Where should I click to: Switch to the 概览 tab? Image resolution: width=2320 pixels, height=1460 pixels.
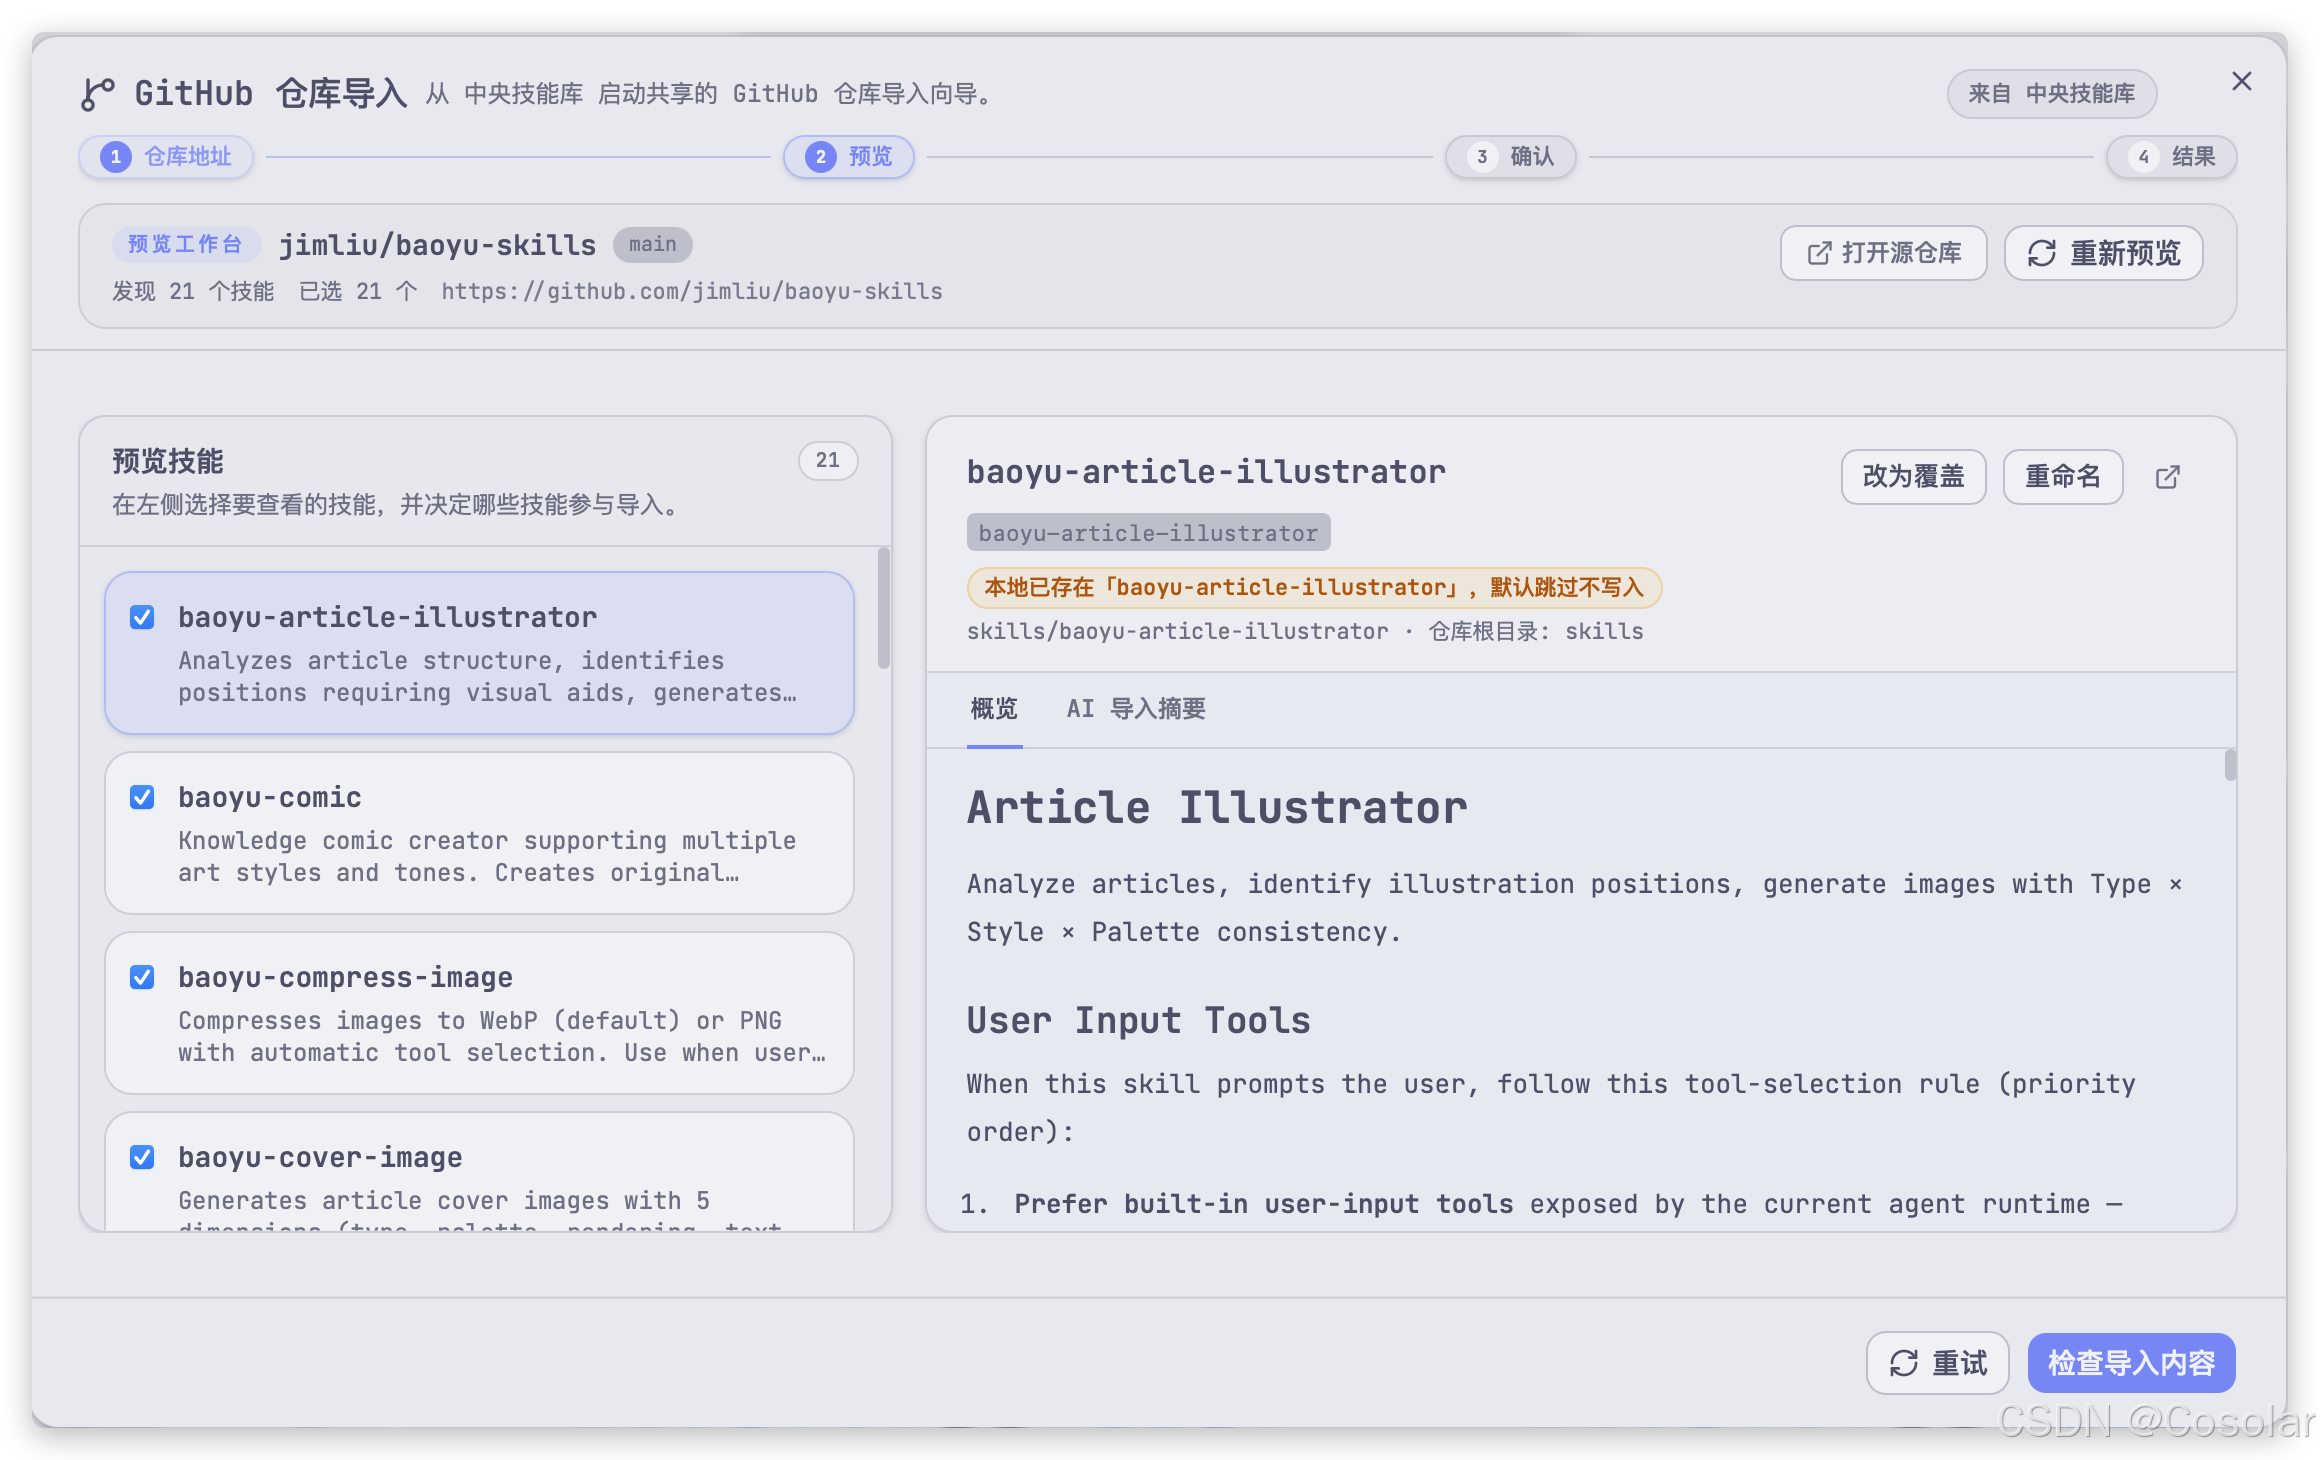pos(994,709)
